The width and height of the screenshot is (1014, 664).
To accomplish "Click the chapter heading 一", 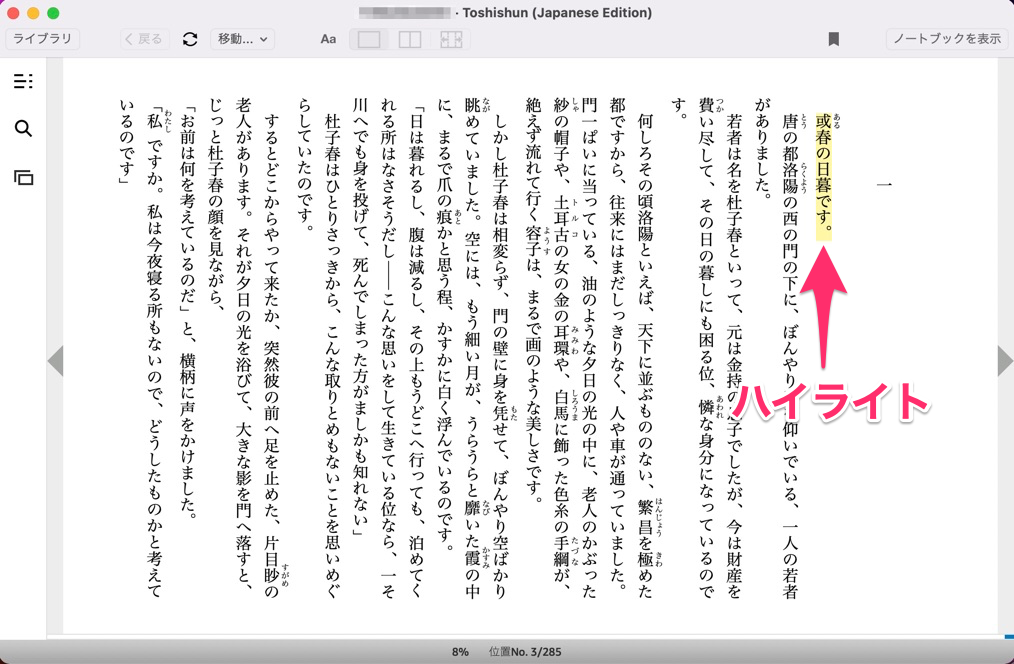I will 883,184.
